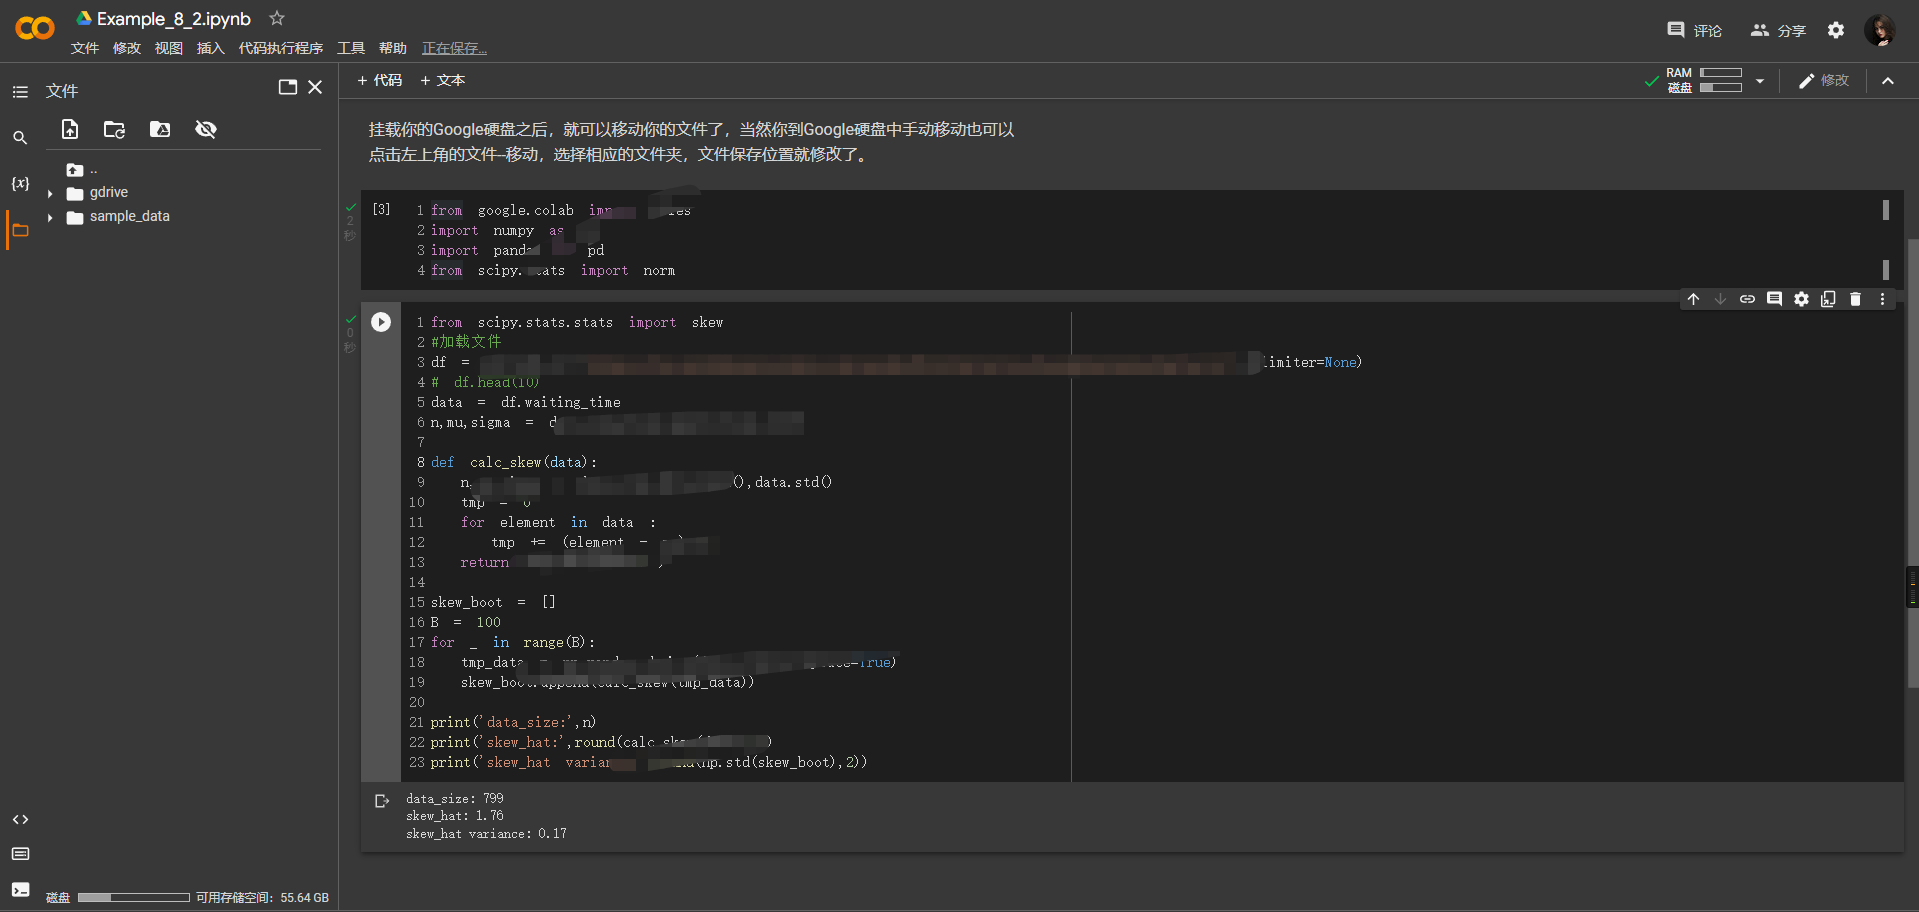The height and width of the screenshot is (912, 1919).
Task: Select the Table of contents sidebar icon
Action: point(20,91)
